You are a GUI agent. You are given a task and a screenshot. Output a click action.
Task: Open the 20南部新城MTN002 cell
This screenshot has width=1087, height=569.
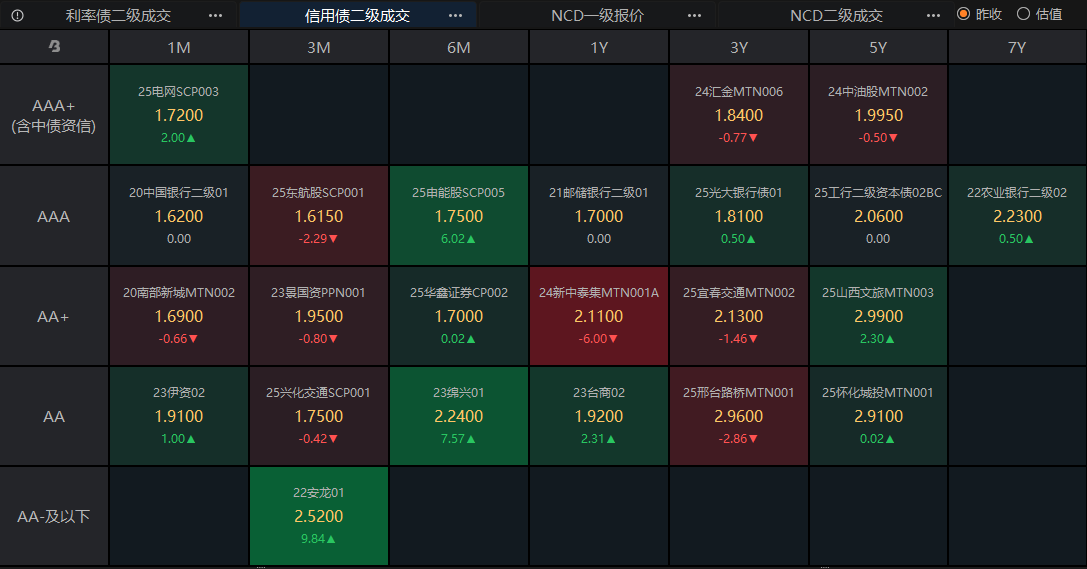179,316
